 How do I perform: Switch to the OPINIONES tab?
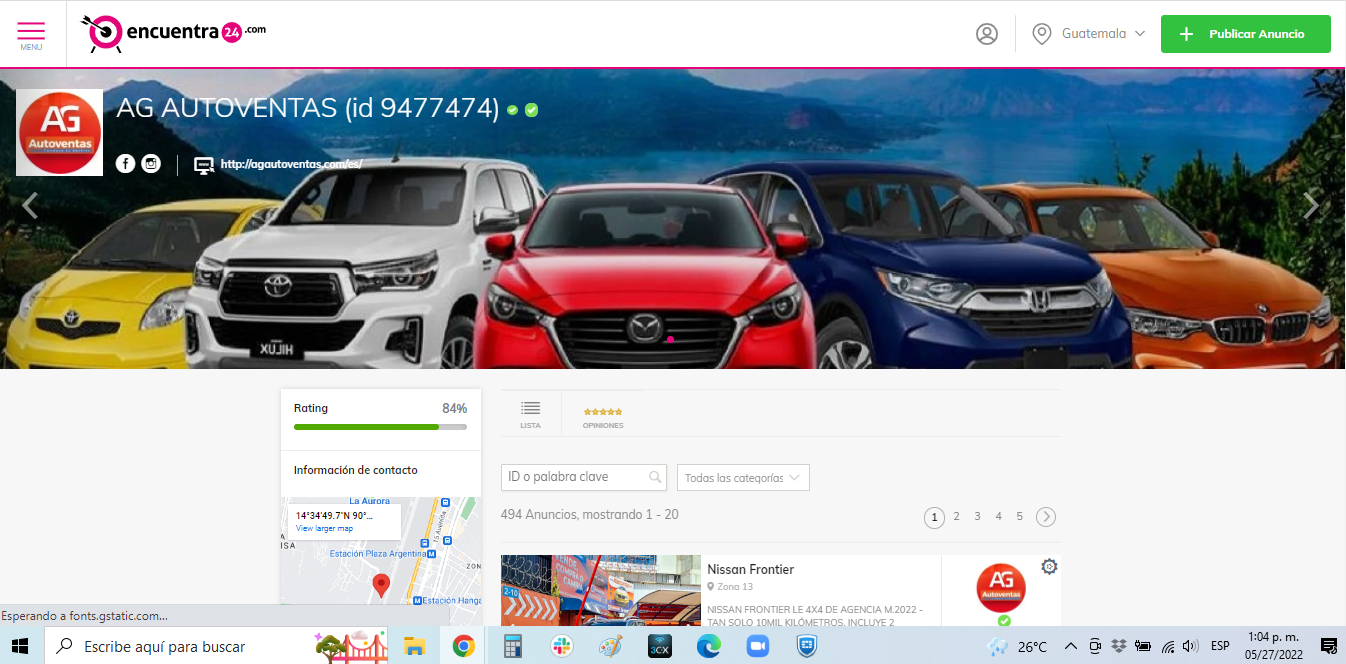pos(603,418)
